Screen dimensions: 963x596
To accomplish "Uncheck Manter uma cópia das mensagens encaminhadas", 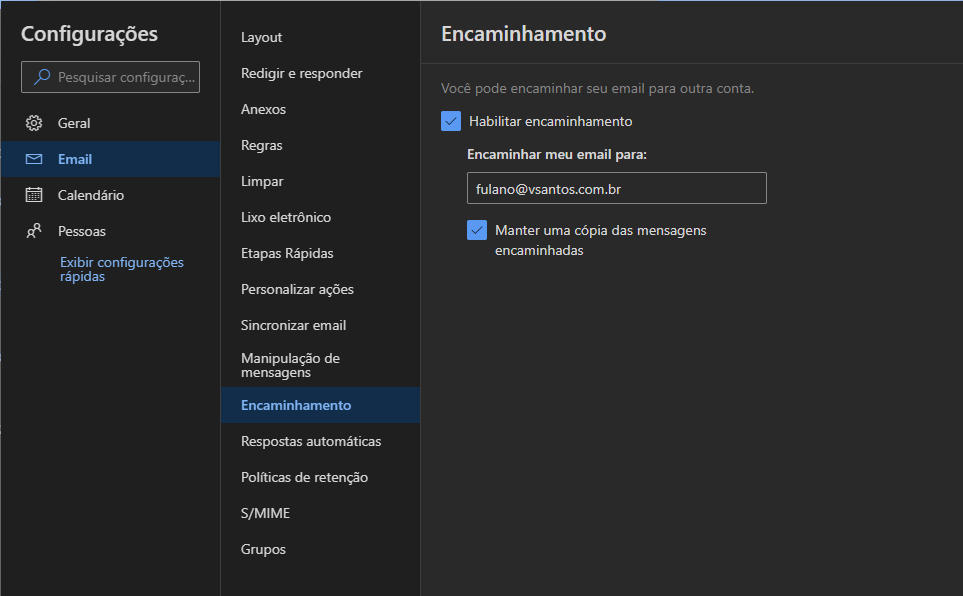I will [477, 230].
